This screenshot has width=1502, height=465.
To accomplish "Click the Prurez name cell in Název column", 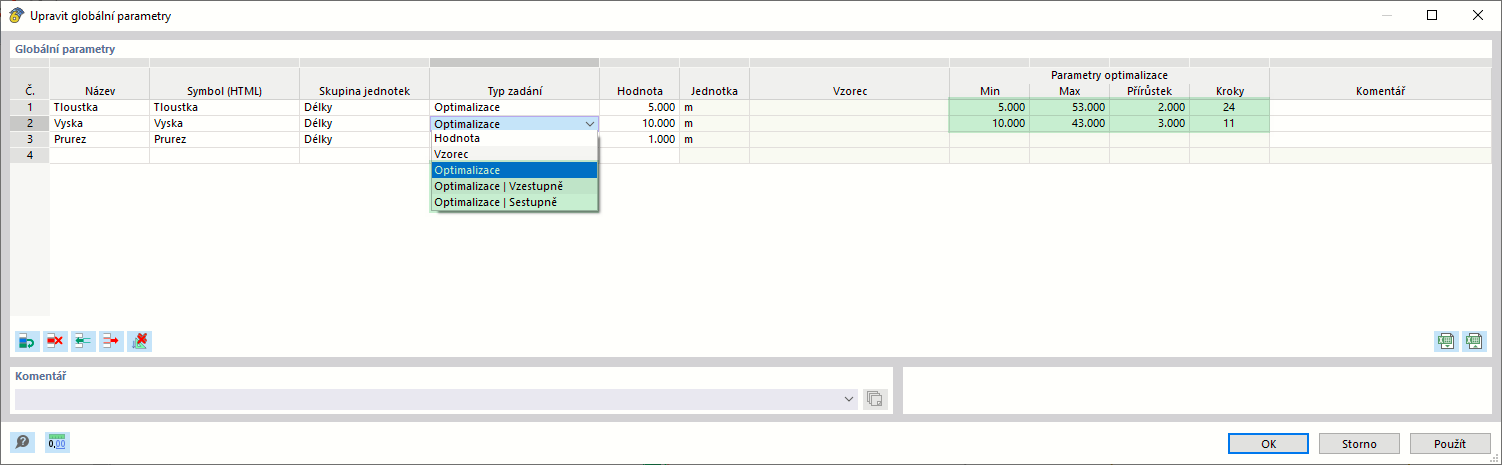I will click(x=99, y=139).
